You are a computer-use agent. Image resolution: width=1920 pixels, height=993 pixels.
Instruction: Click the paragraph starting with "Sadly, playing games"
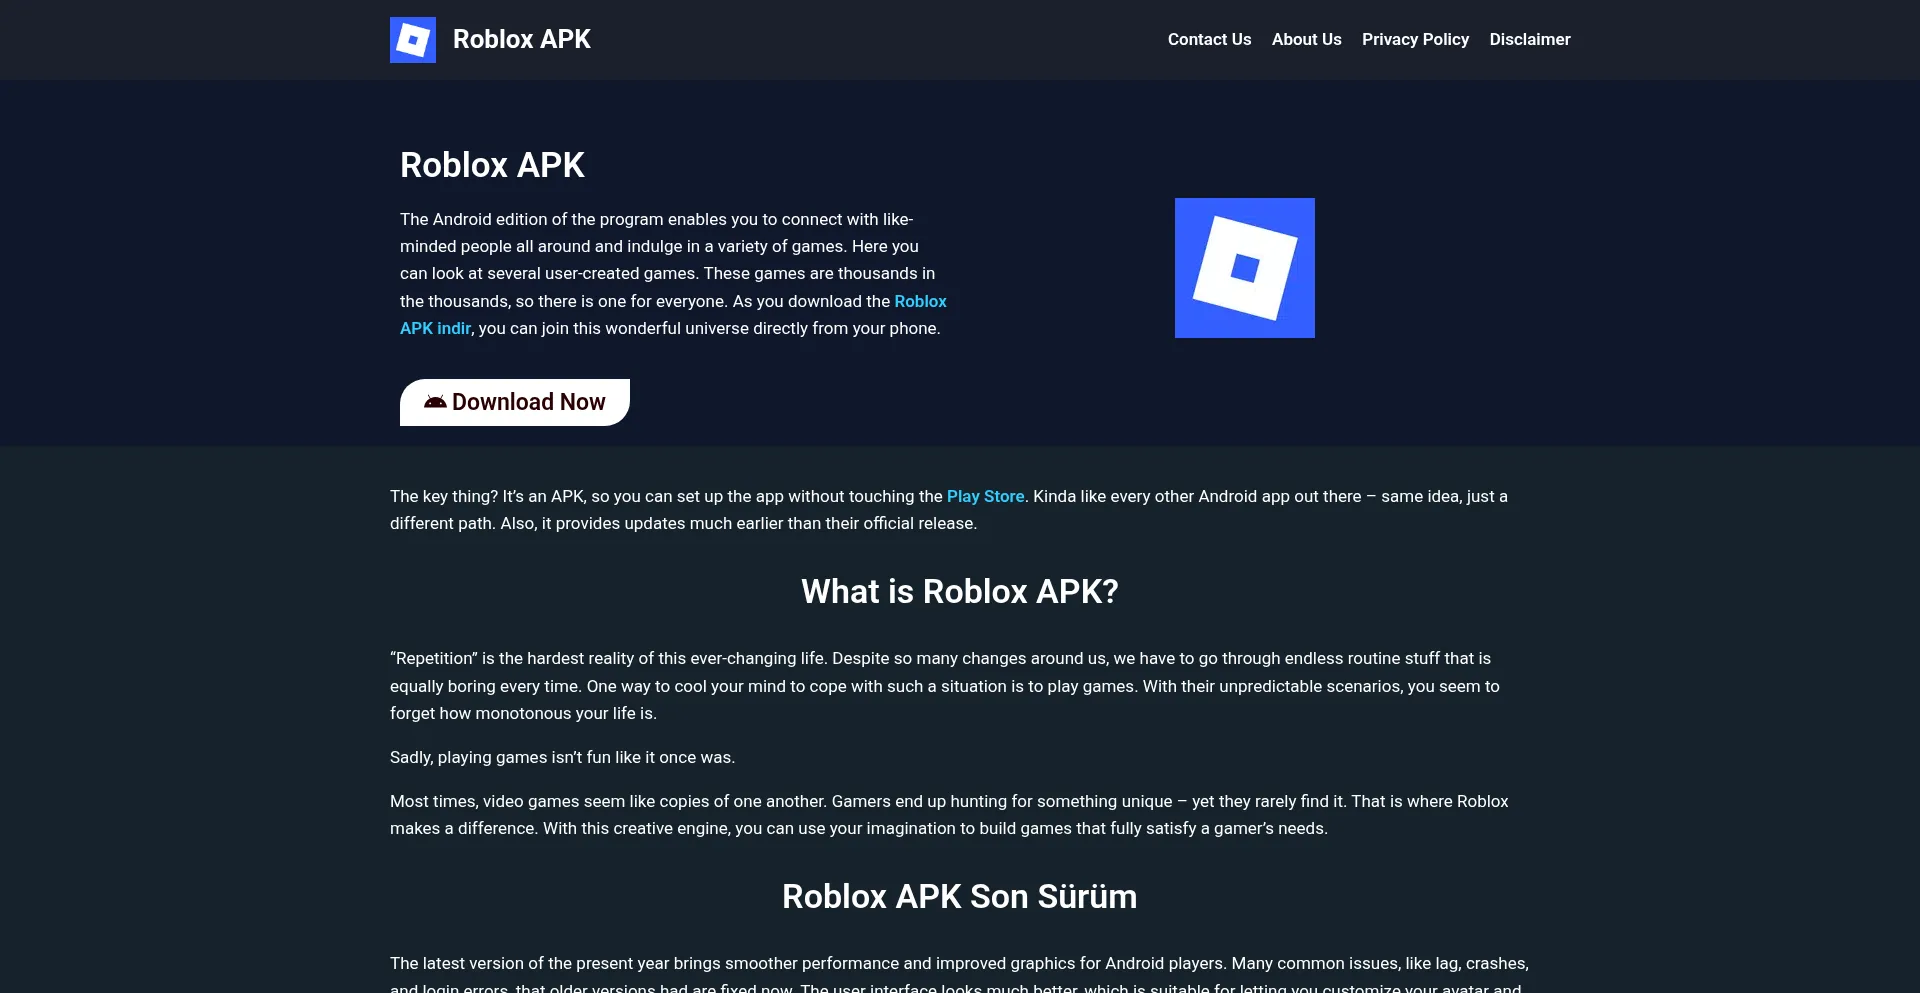tap(562, 757)
